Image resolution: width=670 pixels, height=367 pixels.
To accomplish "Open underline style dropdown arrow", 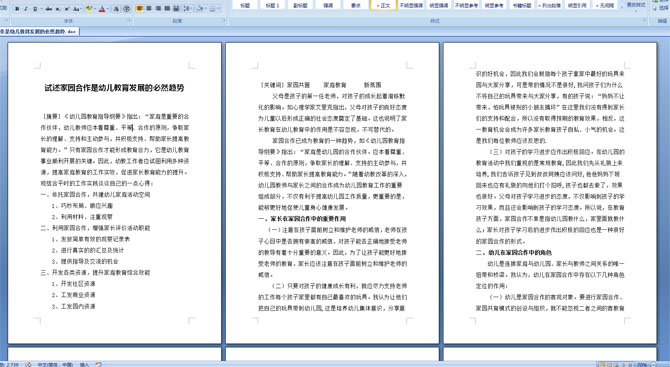I will click(x=40, y=9).
